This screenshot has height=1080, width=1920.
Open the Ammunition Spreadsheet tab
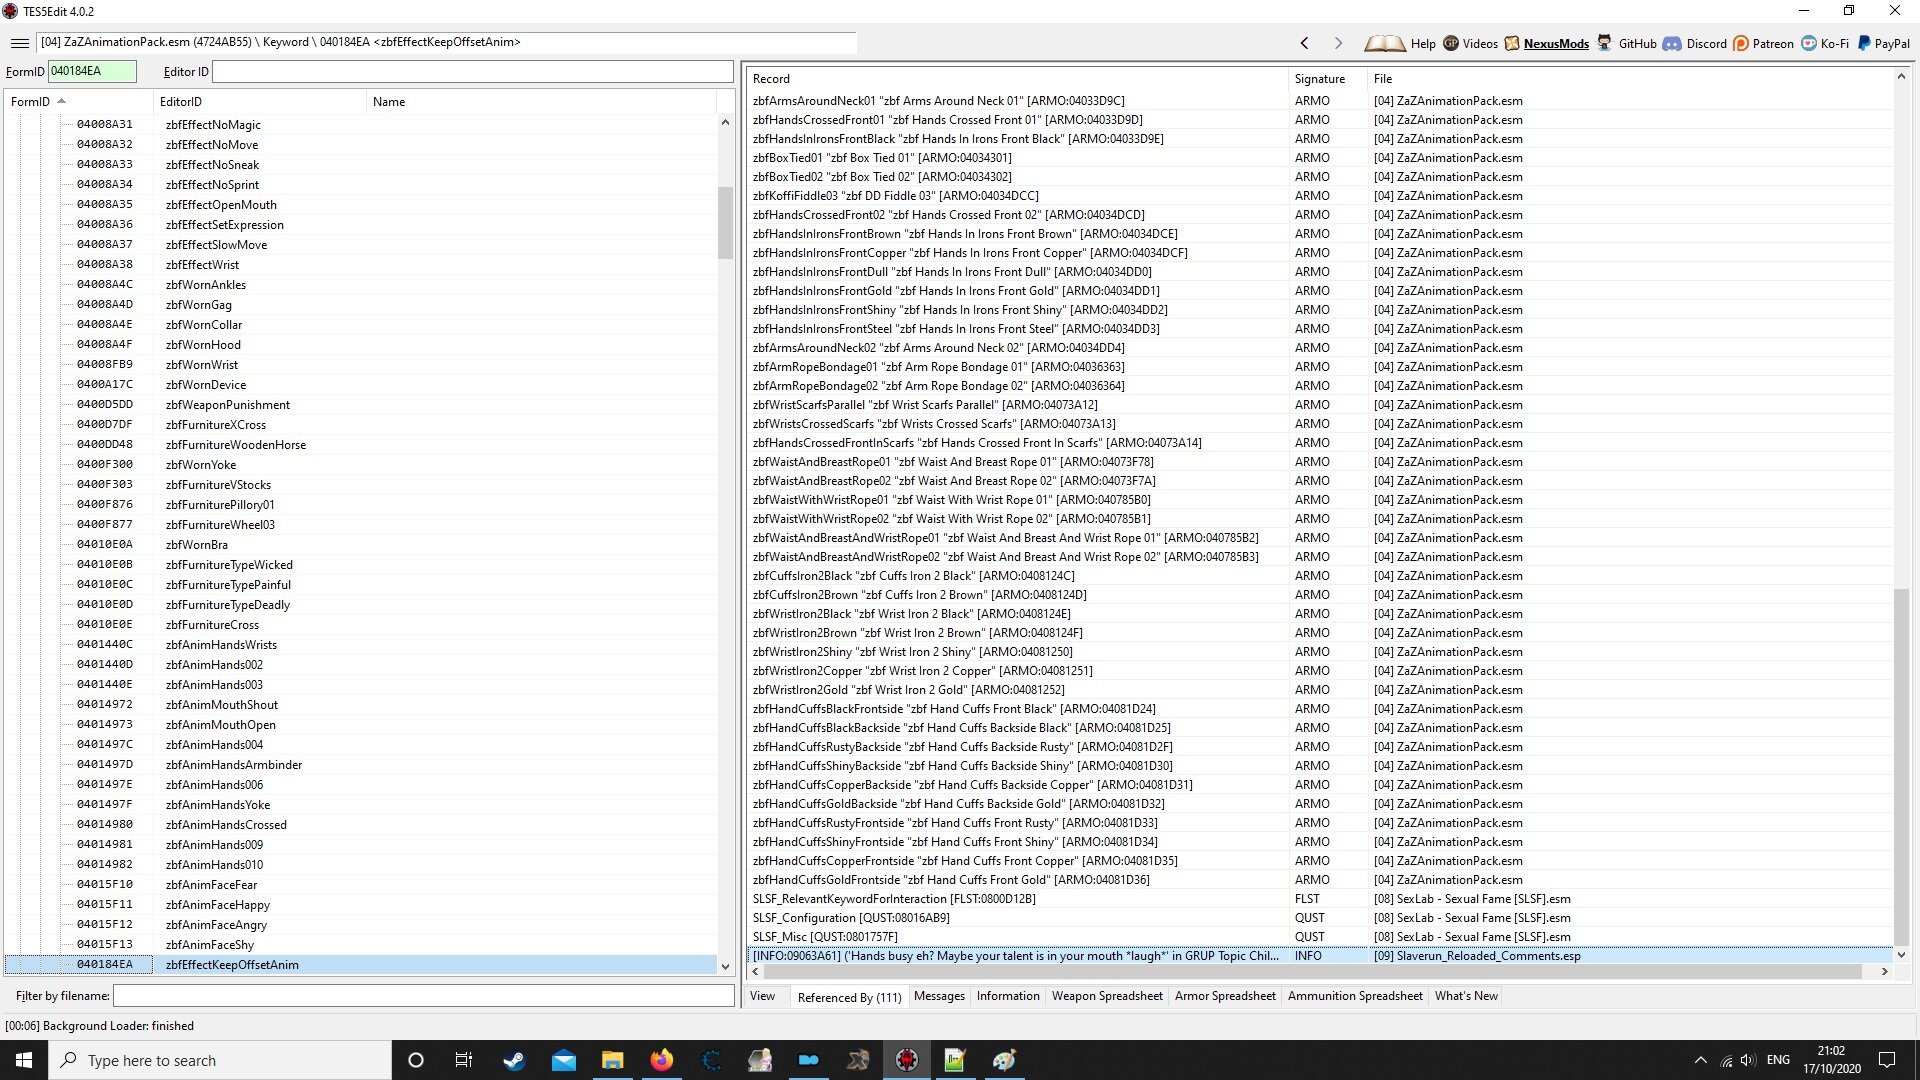1355,996
